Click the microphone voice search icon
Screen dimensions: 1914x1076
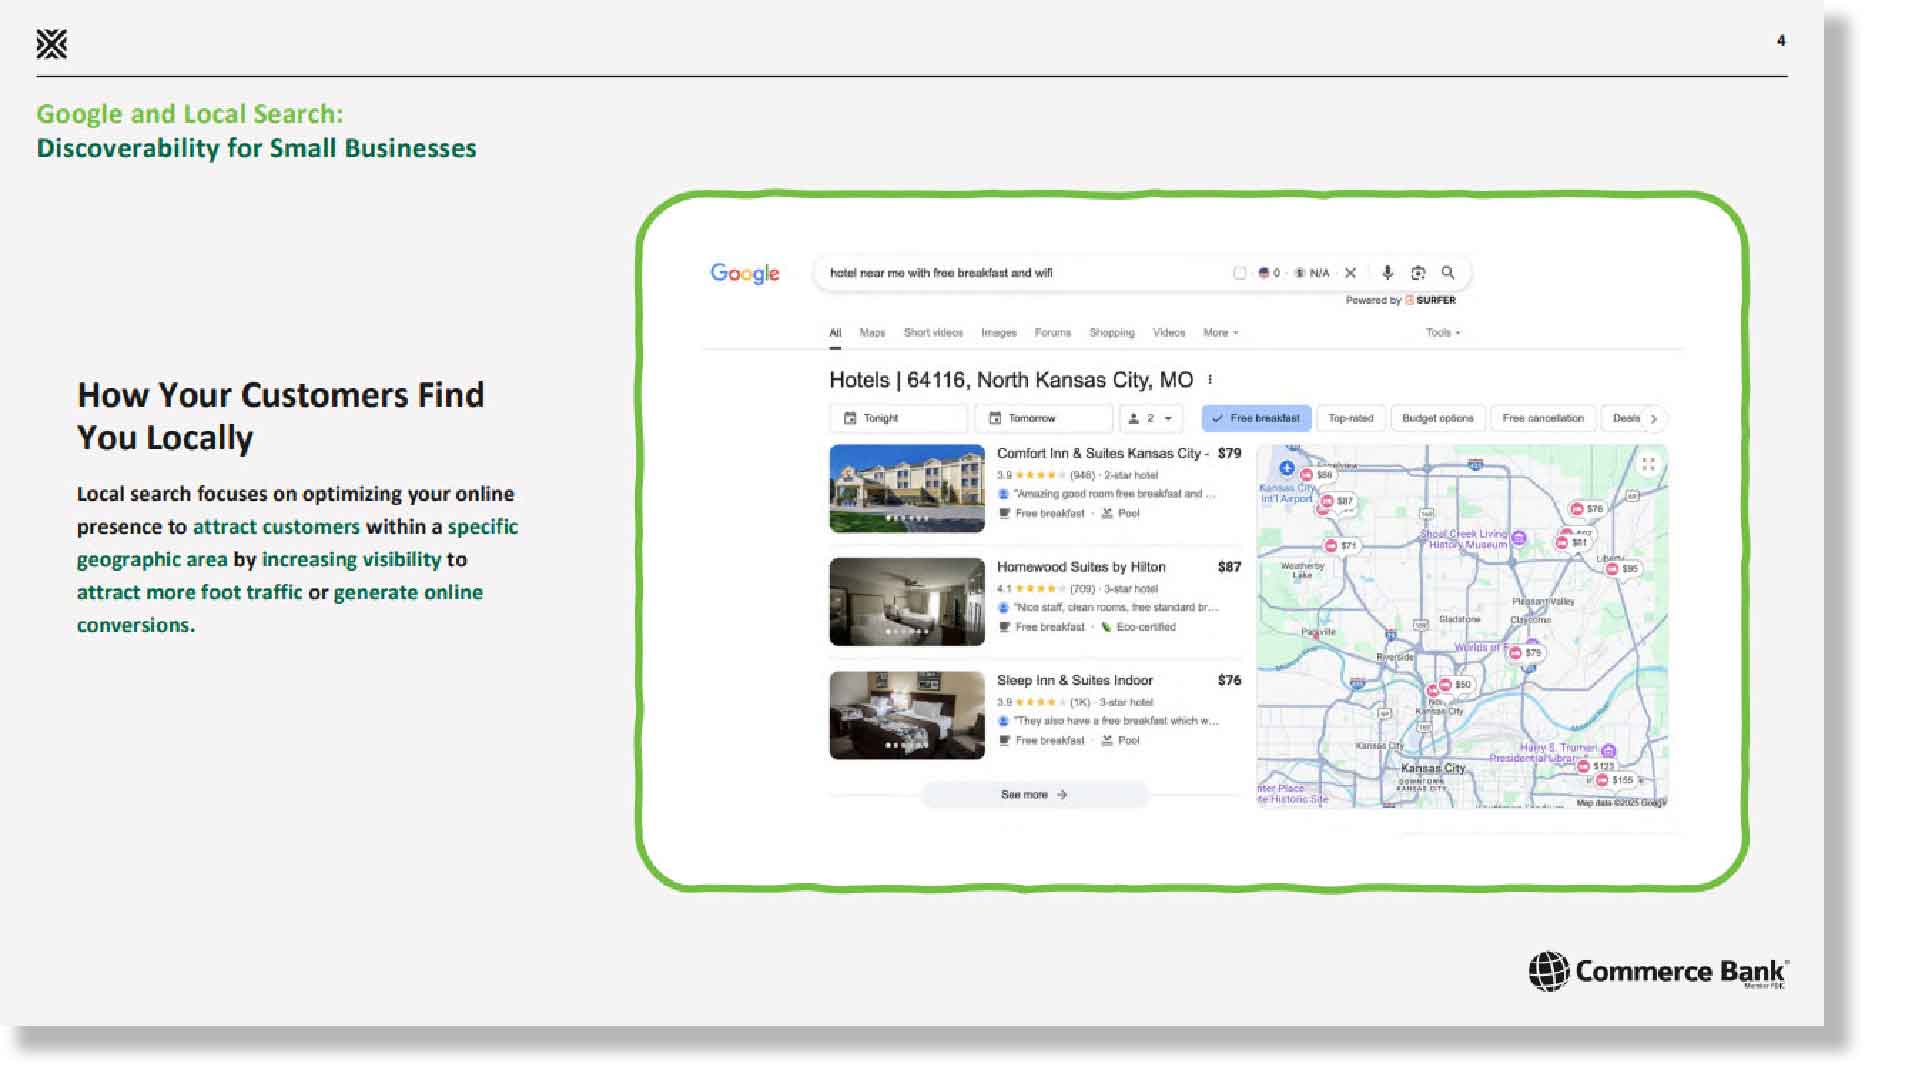[x=1387, y=273]
